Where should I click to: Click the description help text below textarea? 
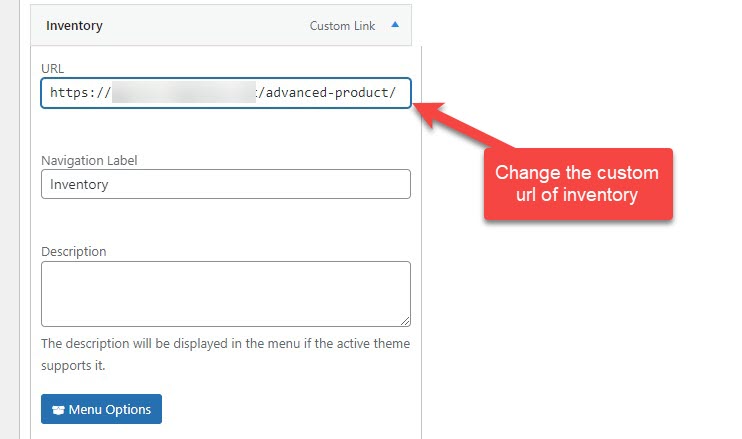pyautogui.click(x=225, y=354)
